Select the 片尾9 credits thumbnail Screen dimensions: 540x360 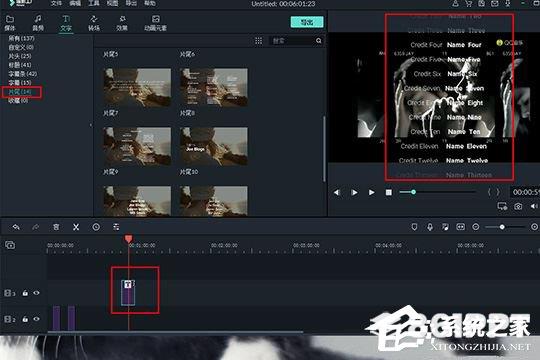coord(137,201)
